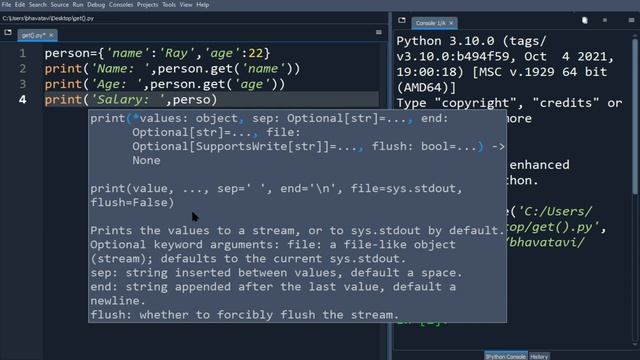The image size is (640, 360).
Task: Open the Consoles menu
Action: 121,5
